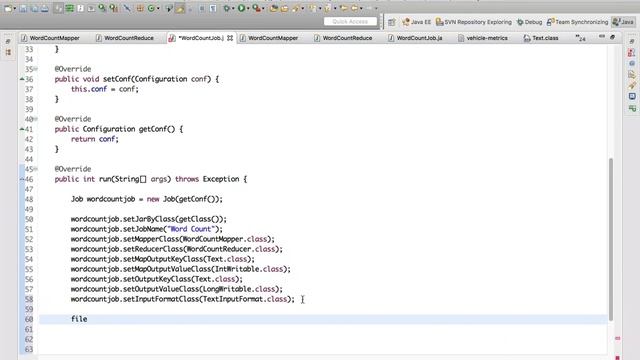Click the Open Perspective icon
The width and height of the screenshot is (640, 360).
coord(391,22)
